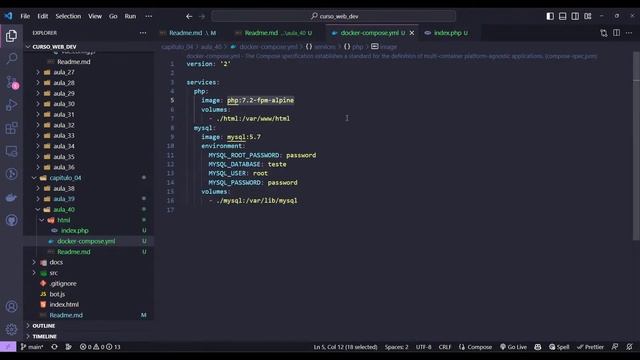This screenshot has height=360, width=640.
Task: Click the remote window indicator in status bar
Action: pyautogui.click(x=8, y=347)
